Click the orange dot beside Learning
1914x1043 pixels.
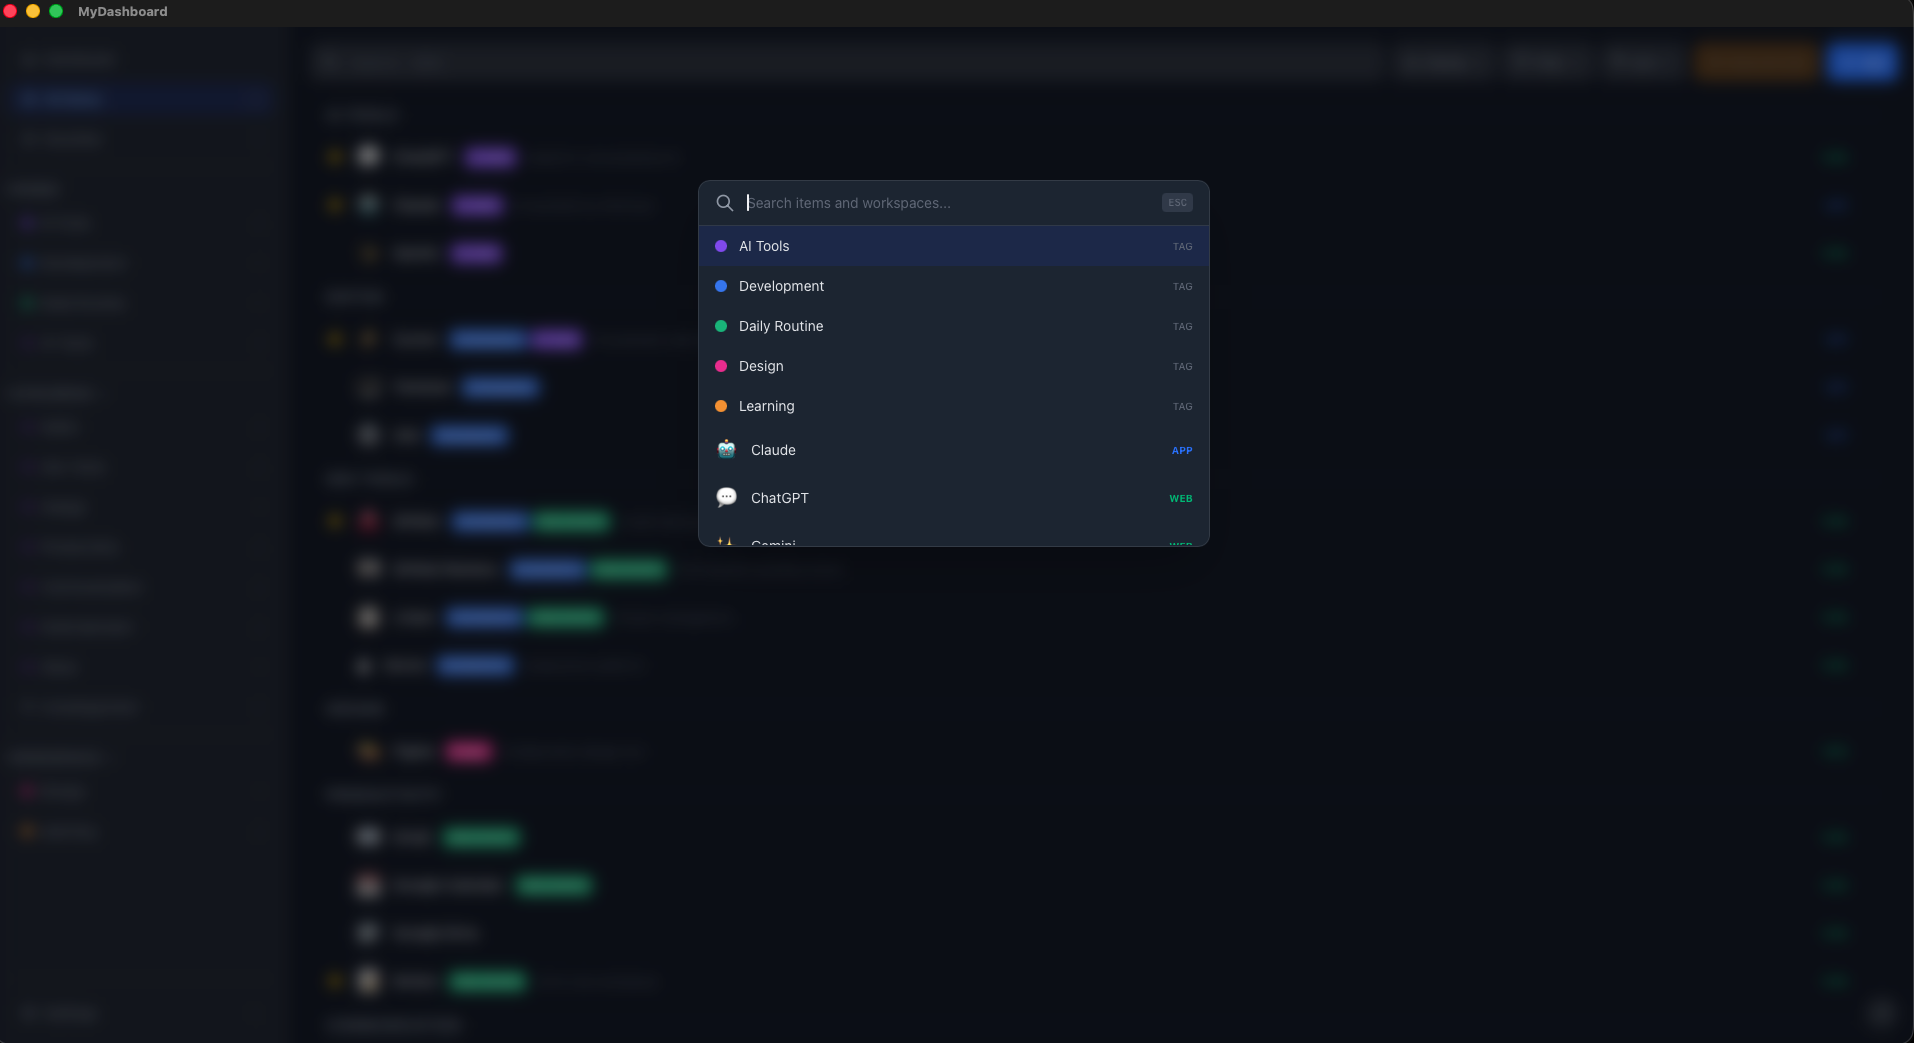(x=722, y=406)
